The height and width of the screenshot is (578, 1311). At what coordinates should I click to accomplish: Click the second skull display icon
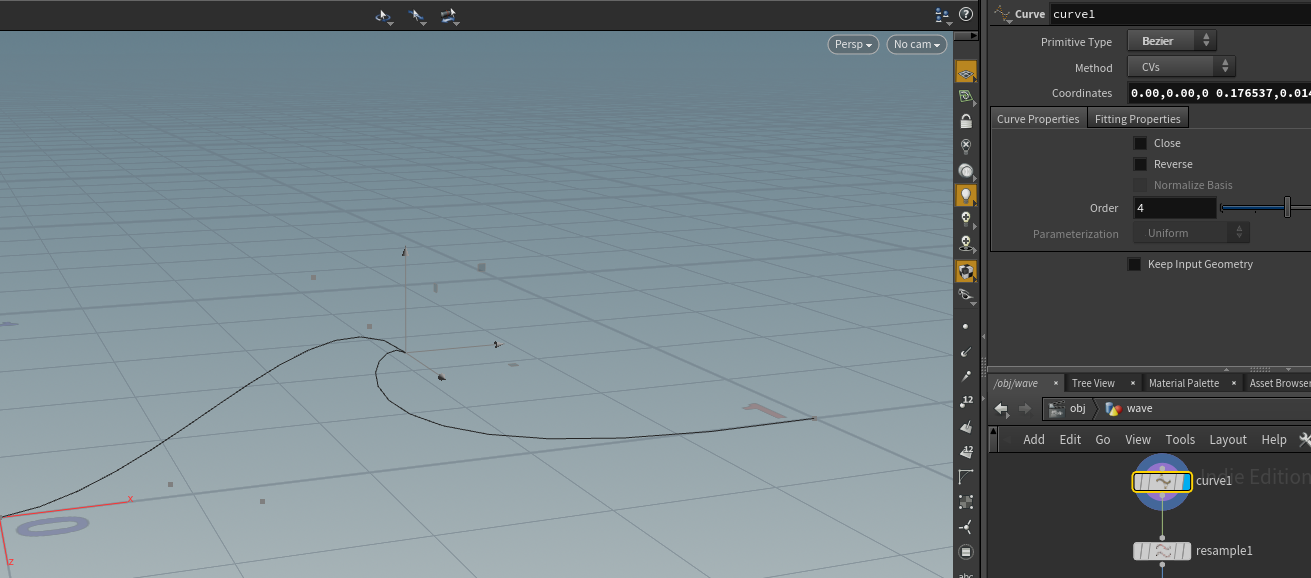(966, 243)
